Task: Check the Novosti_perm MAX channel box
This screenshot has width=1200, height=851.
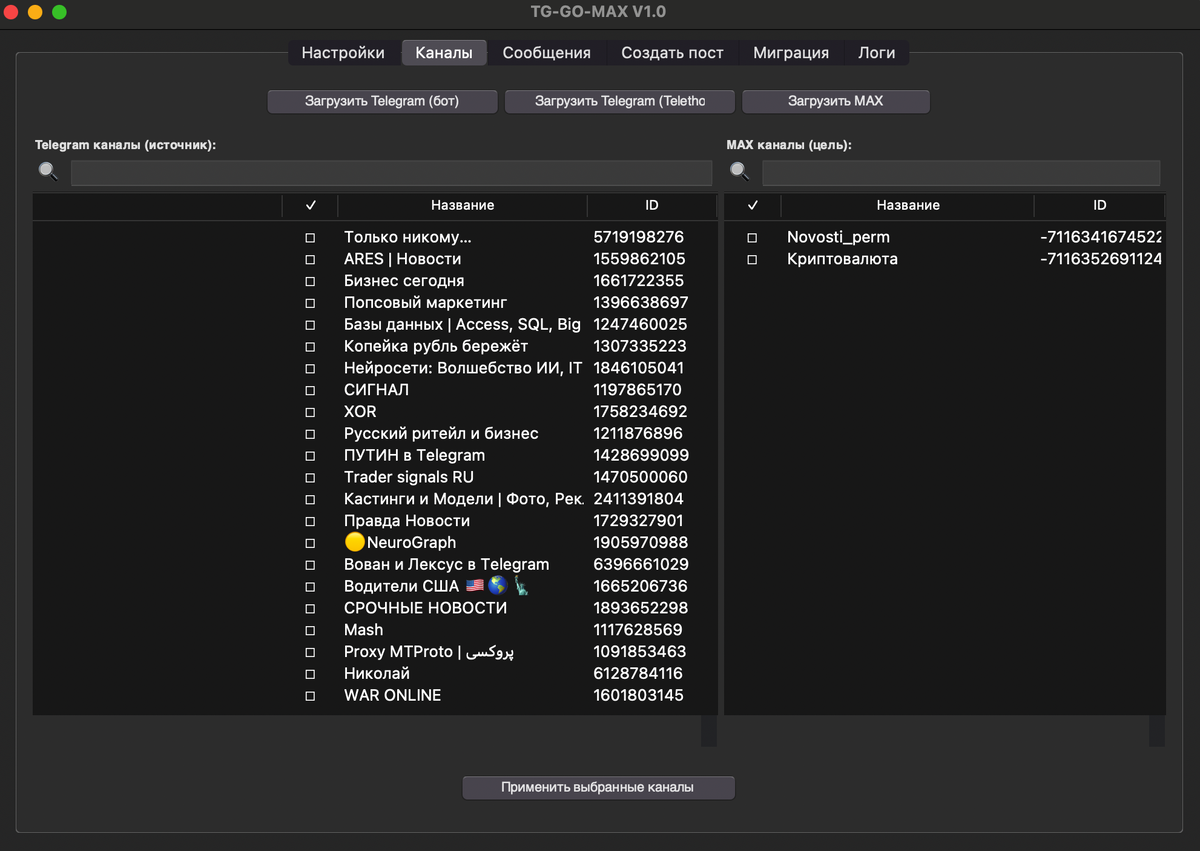Action: [752, 238]
